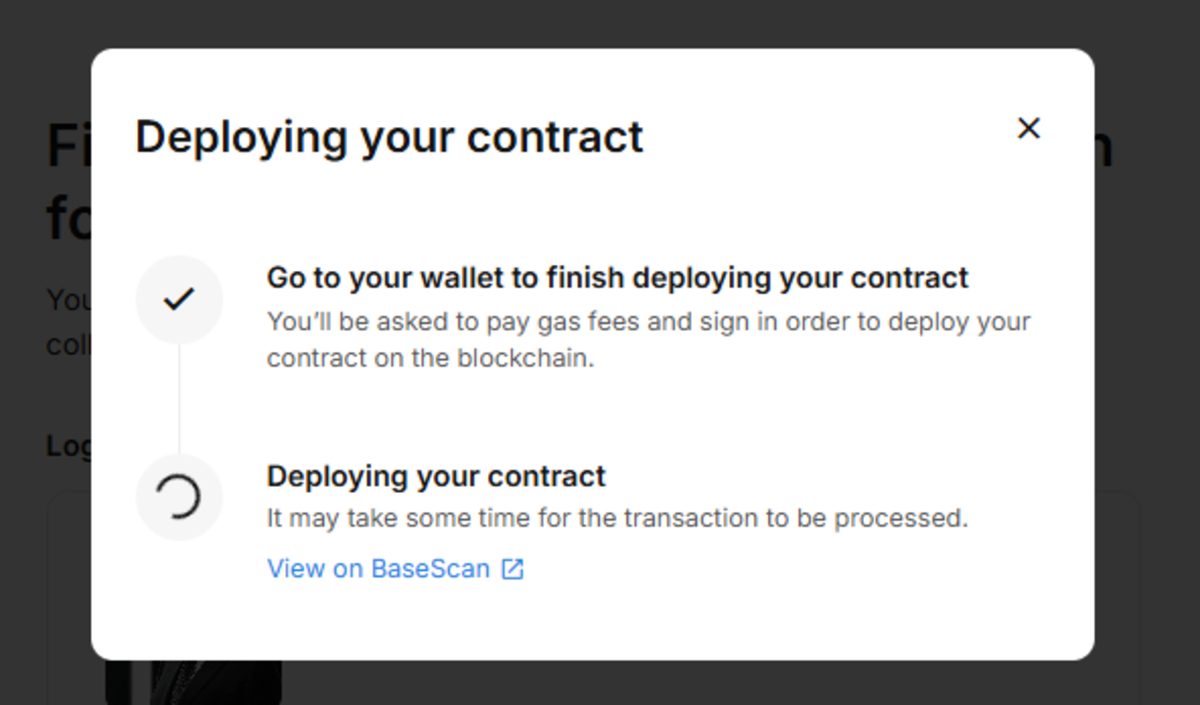Click the dimmed backdrop above the dialog
Image resolution: width=1200 pixels, height=705 pixels.
pyautogui.click(x=600, y=24)
